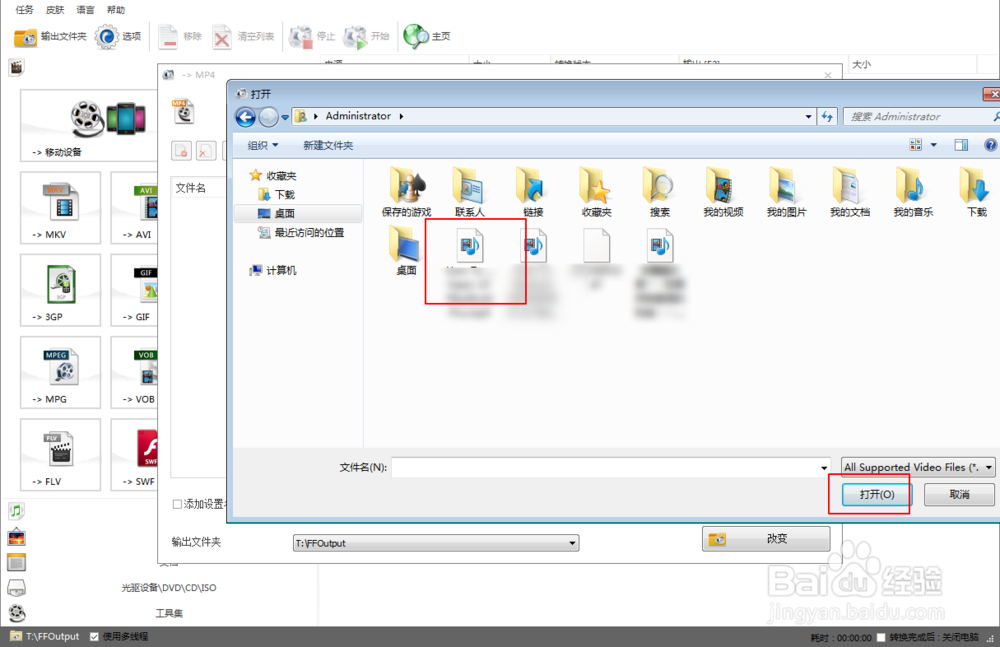This screenshot has height=647, width=1000.
Task: Open the disc drive category icon
Action: 17,588
